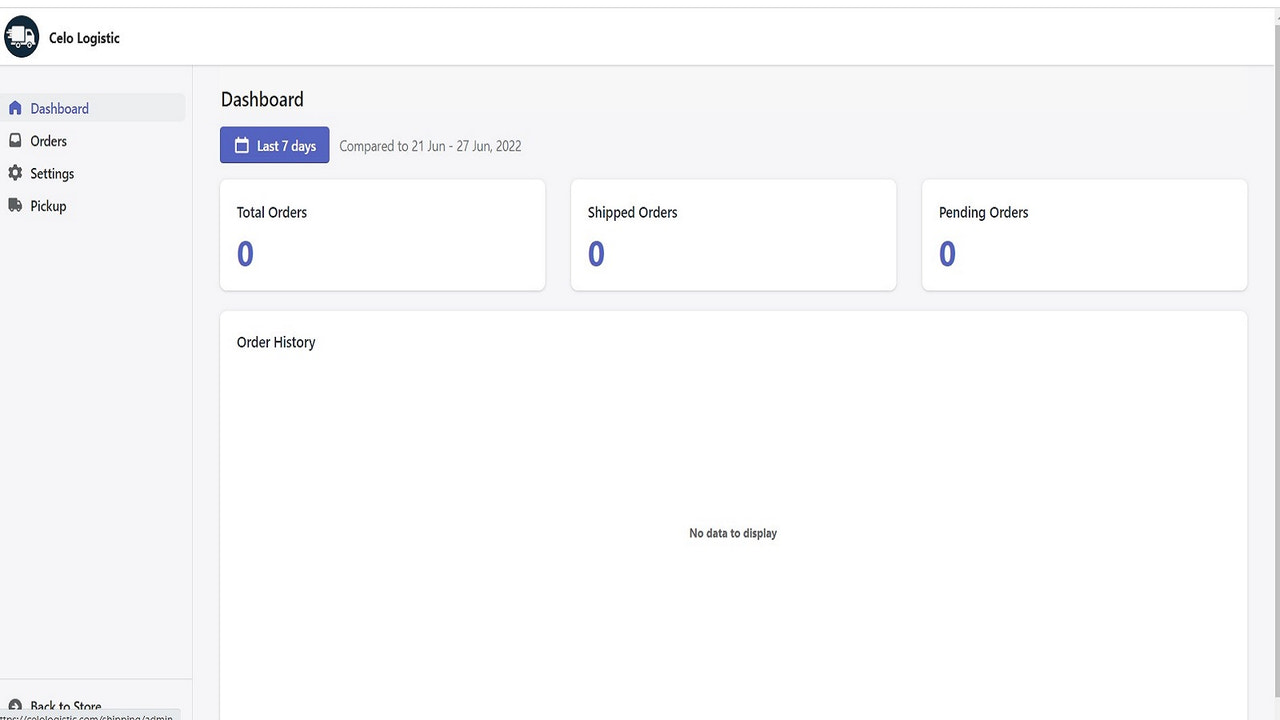Image resolution: width=1280 pixels, height=720 pixels.
Task: Click the Dashboard home icon in sidebar
Action: [15, 108]
